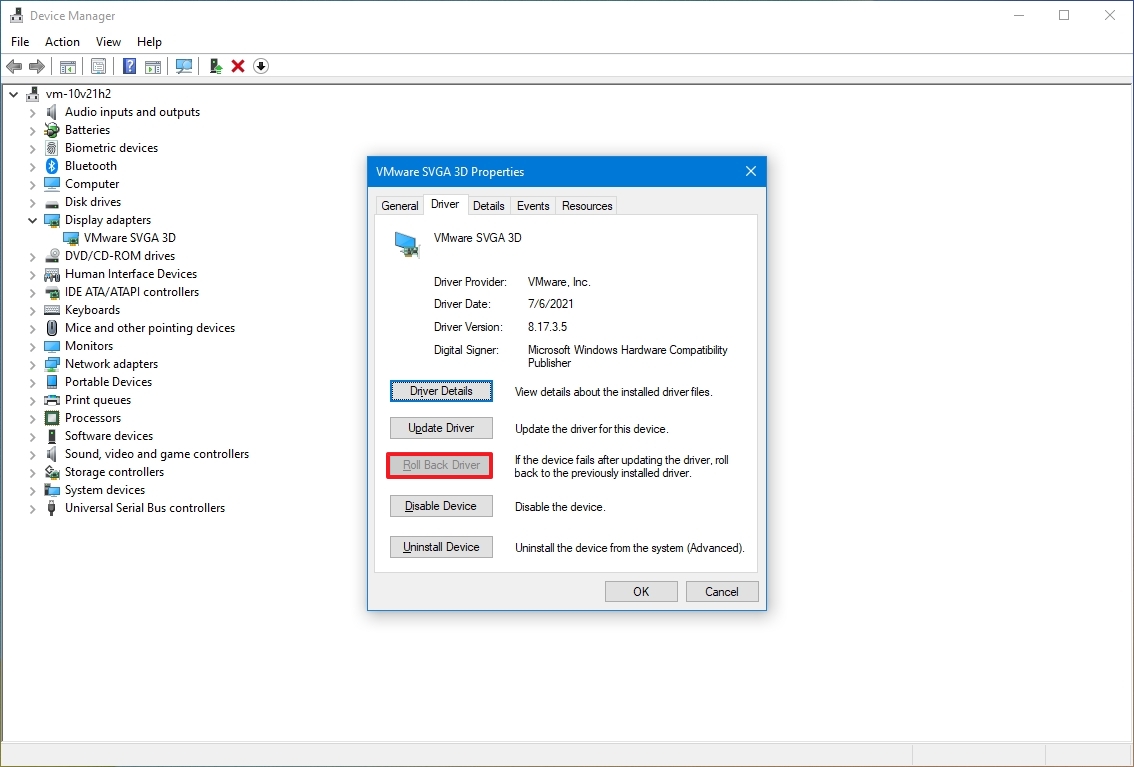Viewport: 1134px width, 767px height.
Task: Open the View menu
Action: (x=108, y=42)
